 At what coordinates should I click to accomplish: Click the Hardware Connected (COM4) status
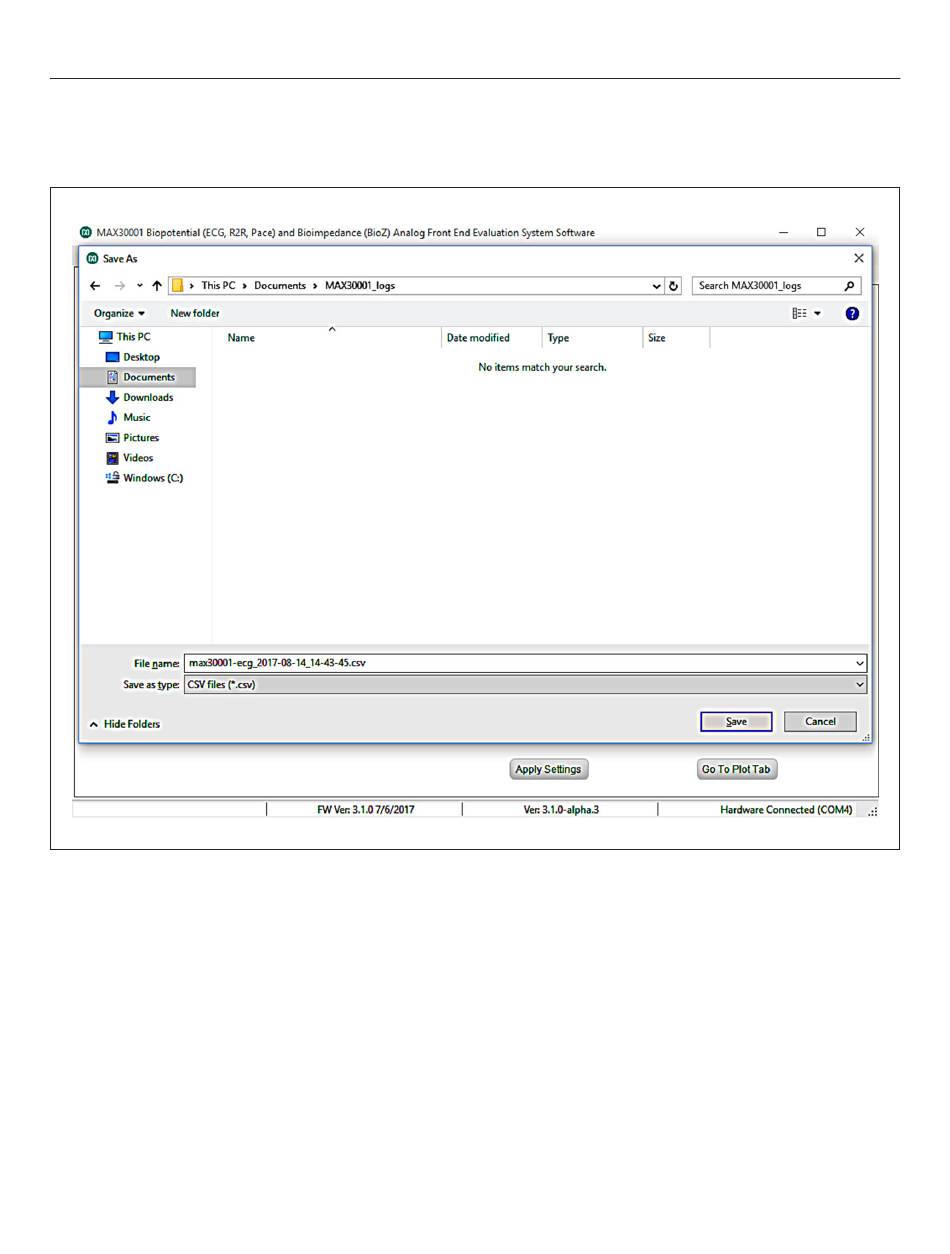coord(786,810)
